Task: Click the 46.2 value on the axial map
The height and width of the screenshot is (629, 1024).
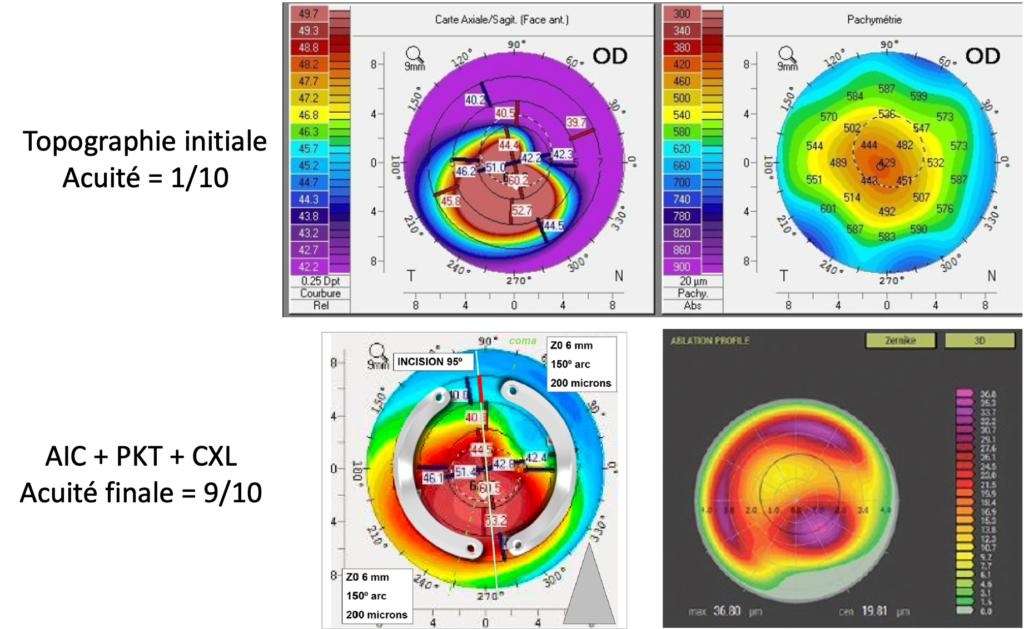Action: click(x=466, y=171)
